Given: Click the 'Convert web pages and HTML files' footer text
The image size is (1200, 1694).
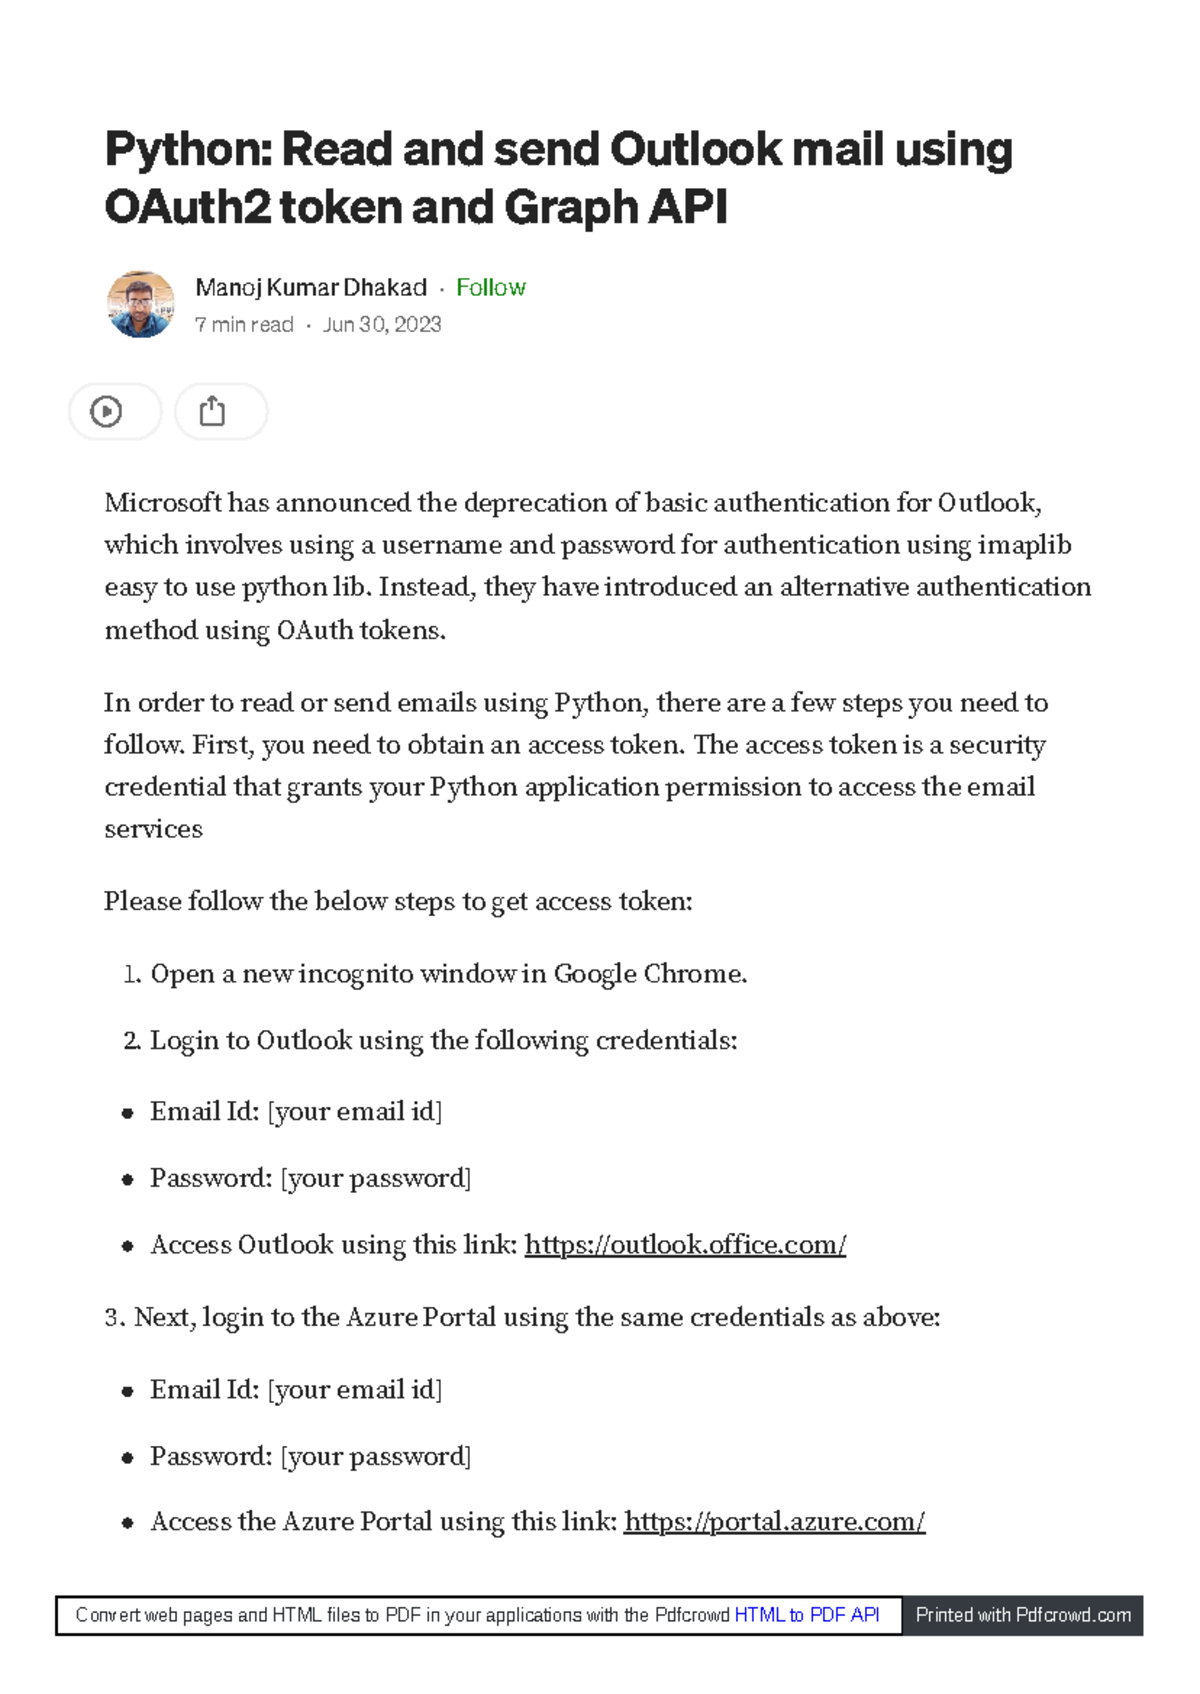Looking at the screenshot, I should click(402, 1615).
